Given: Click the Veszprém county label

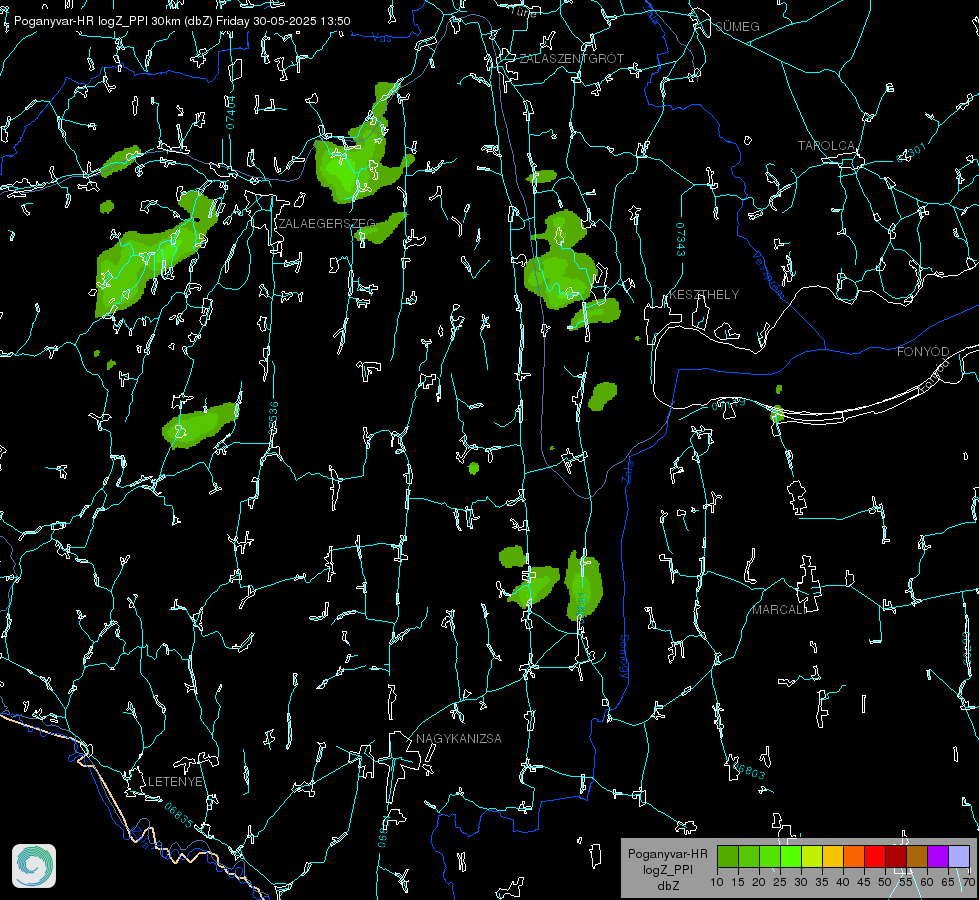Looking at the screenshot, I should (x=768, y=274).
